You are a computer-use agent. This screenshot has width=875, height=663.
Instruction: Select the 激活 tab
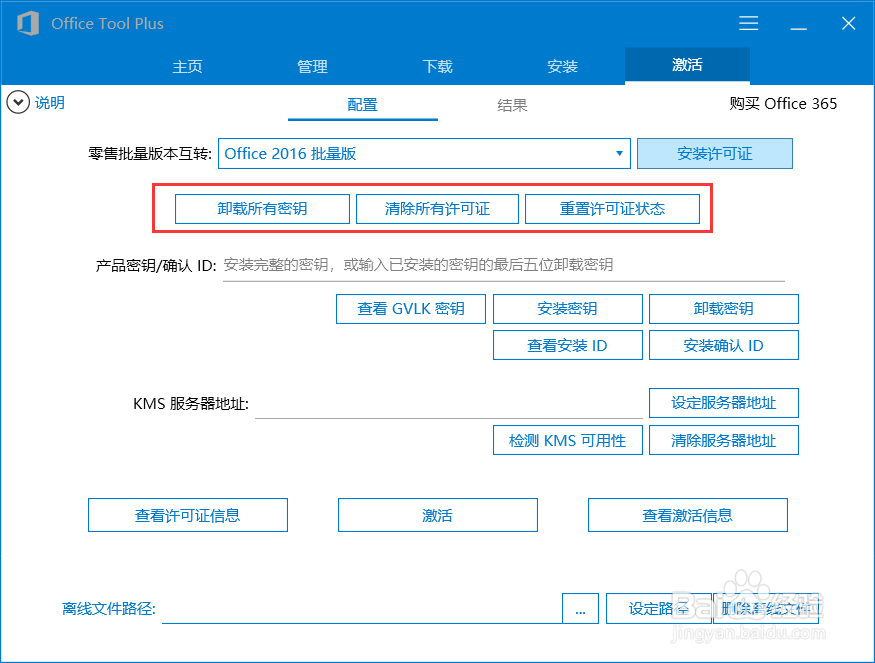(687, 65)
